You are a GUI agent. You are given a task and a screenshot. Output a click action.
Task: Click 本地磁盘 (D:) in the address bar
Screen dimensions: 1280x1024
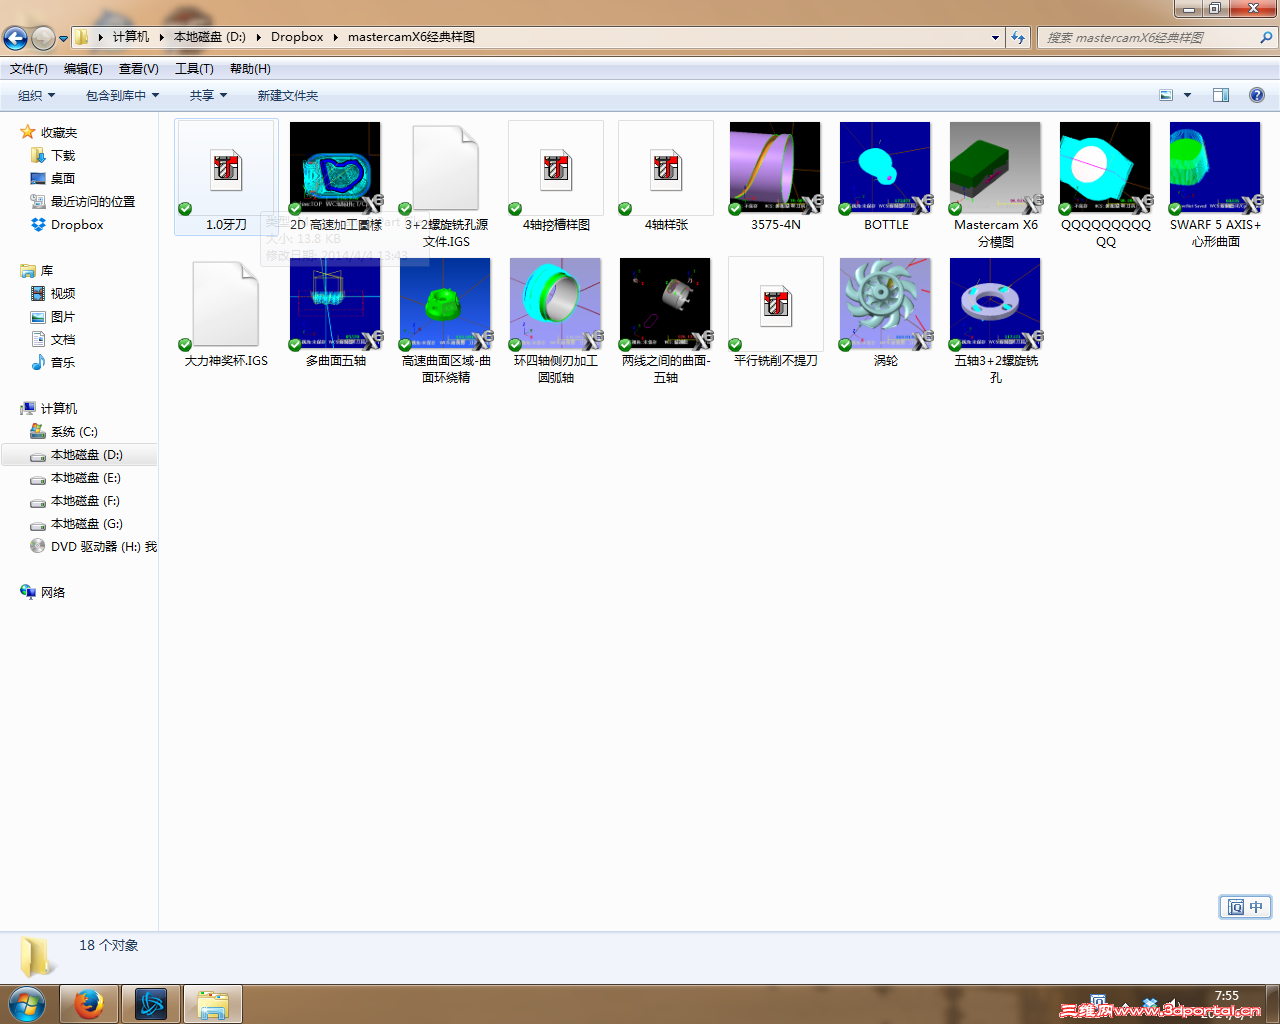point(210,37)
